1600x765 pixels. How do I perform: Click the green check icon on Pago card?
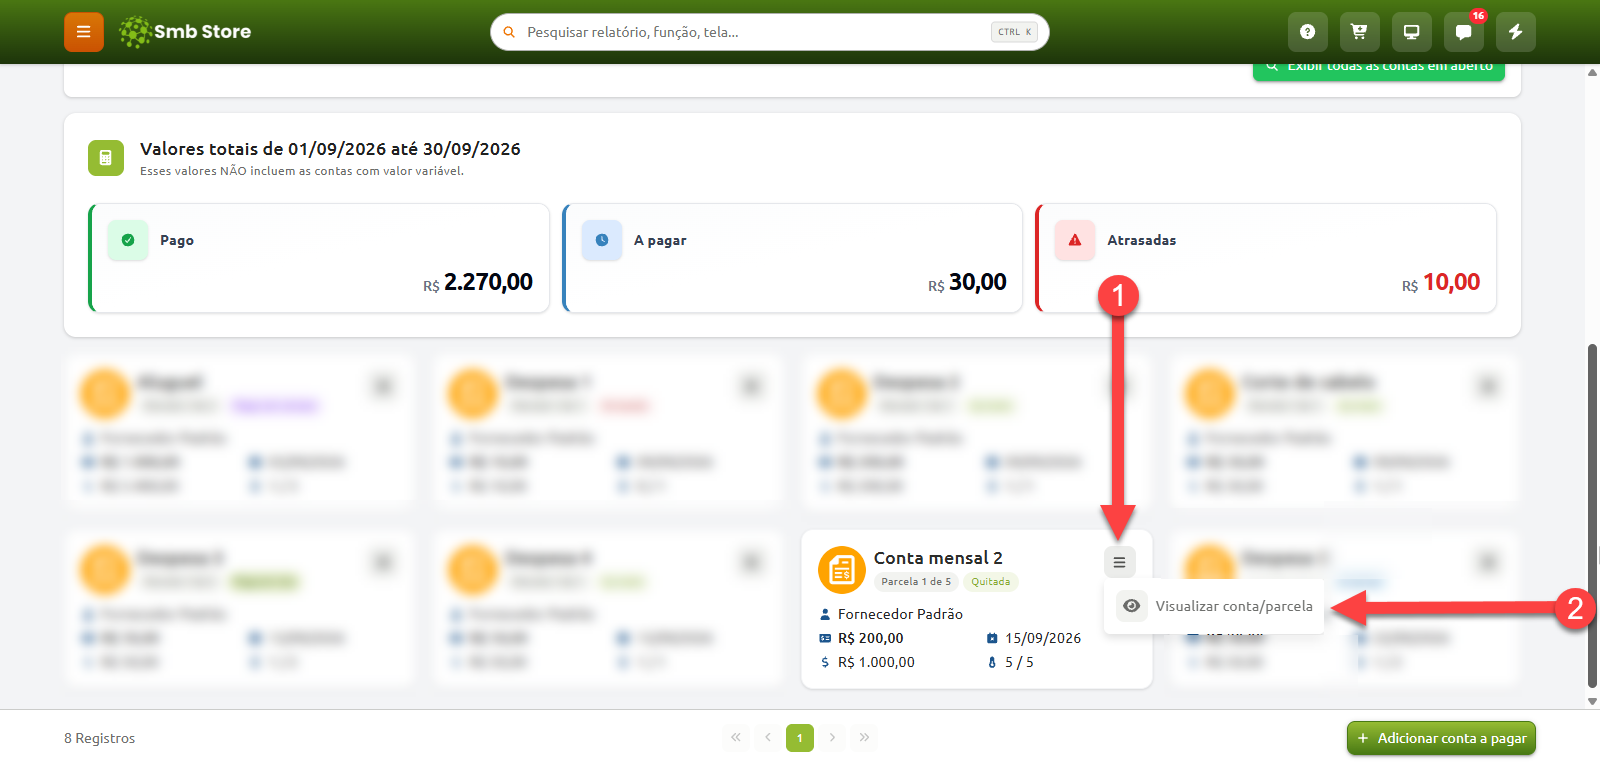(x=128, y=240)
